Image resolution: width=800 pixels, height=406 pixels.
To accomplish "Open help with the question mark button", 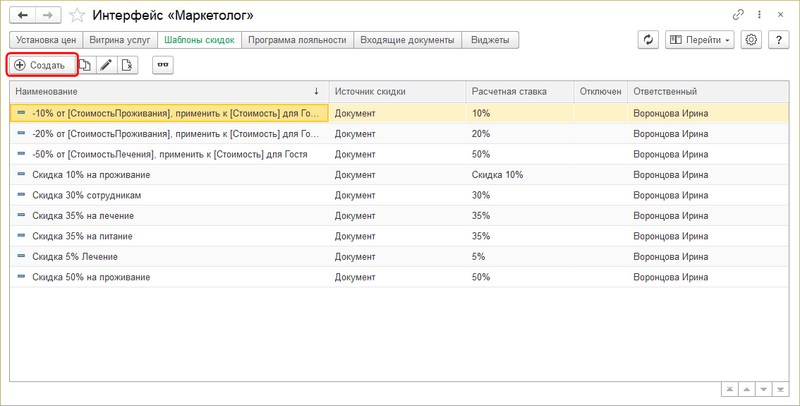I will point(778,40).
